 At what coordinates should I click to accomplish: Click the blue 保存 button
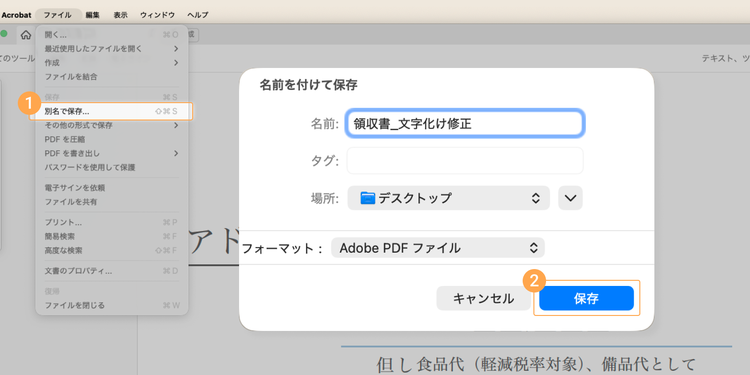[586, 298]
